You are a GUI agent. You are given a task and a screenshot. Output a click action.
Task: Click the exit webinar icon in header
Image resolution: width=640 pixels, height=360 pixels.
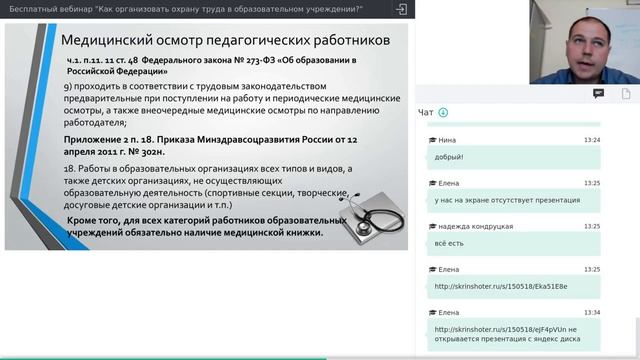click(401, 9)
